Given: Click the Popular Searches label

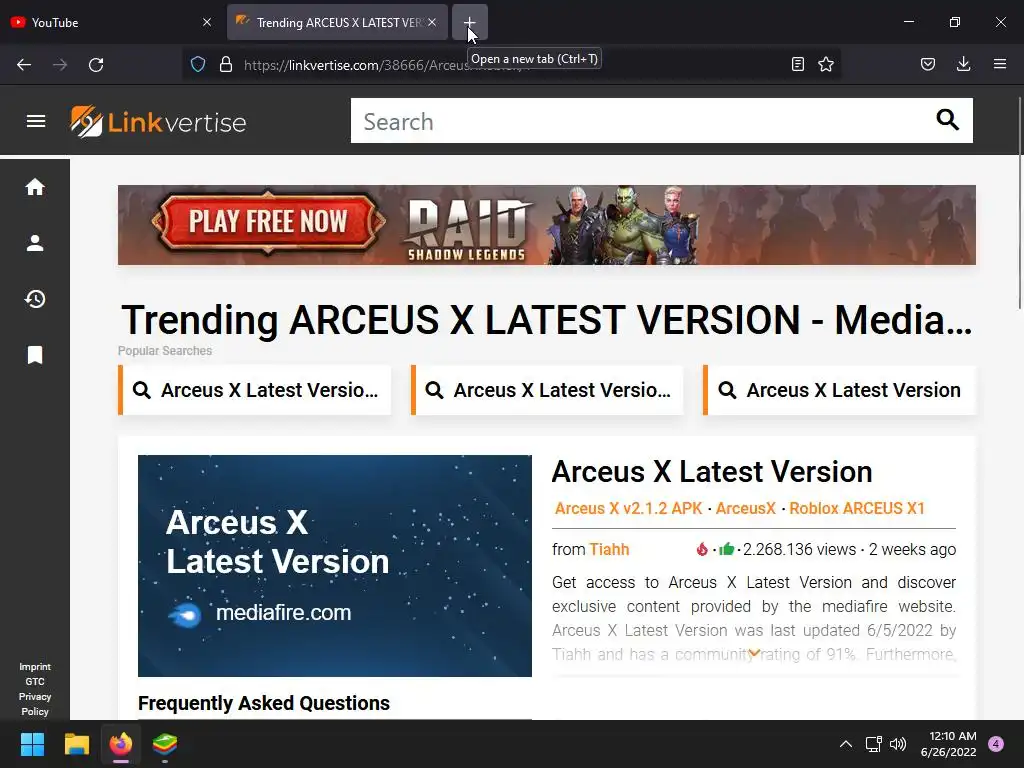Looking at the screenshot, I should click(x=165, y=351).
